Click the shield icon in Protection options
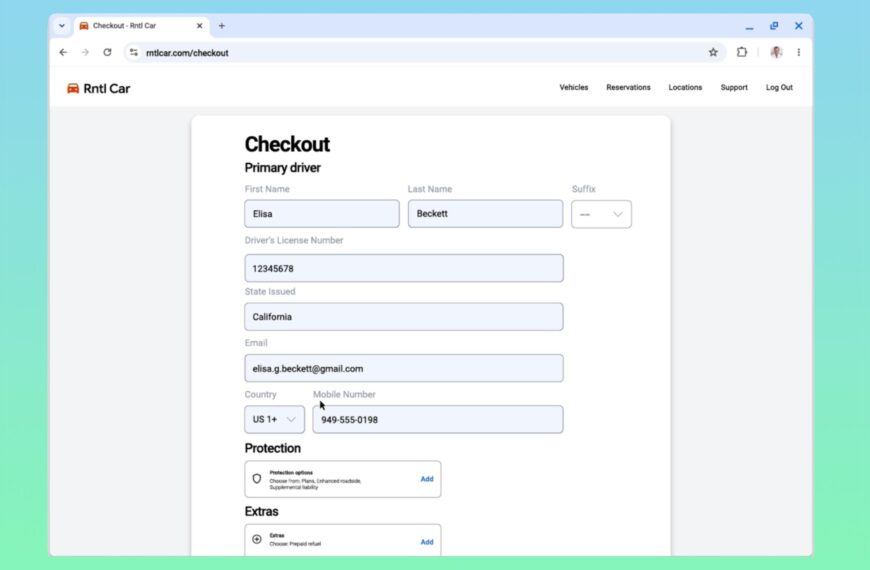Image resolution: width=870 pixels, height=570 pixels. (x=257, y=478)
